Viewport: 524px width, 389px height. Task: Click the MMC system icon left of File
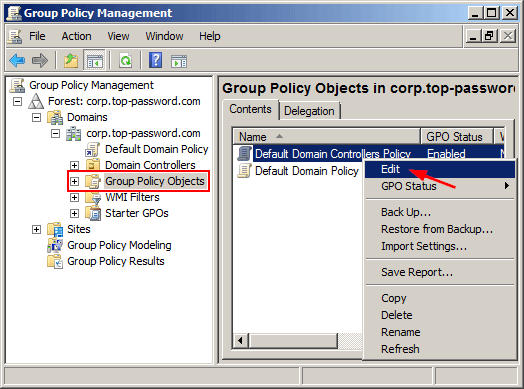tap(15, 36)
